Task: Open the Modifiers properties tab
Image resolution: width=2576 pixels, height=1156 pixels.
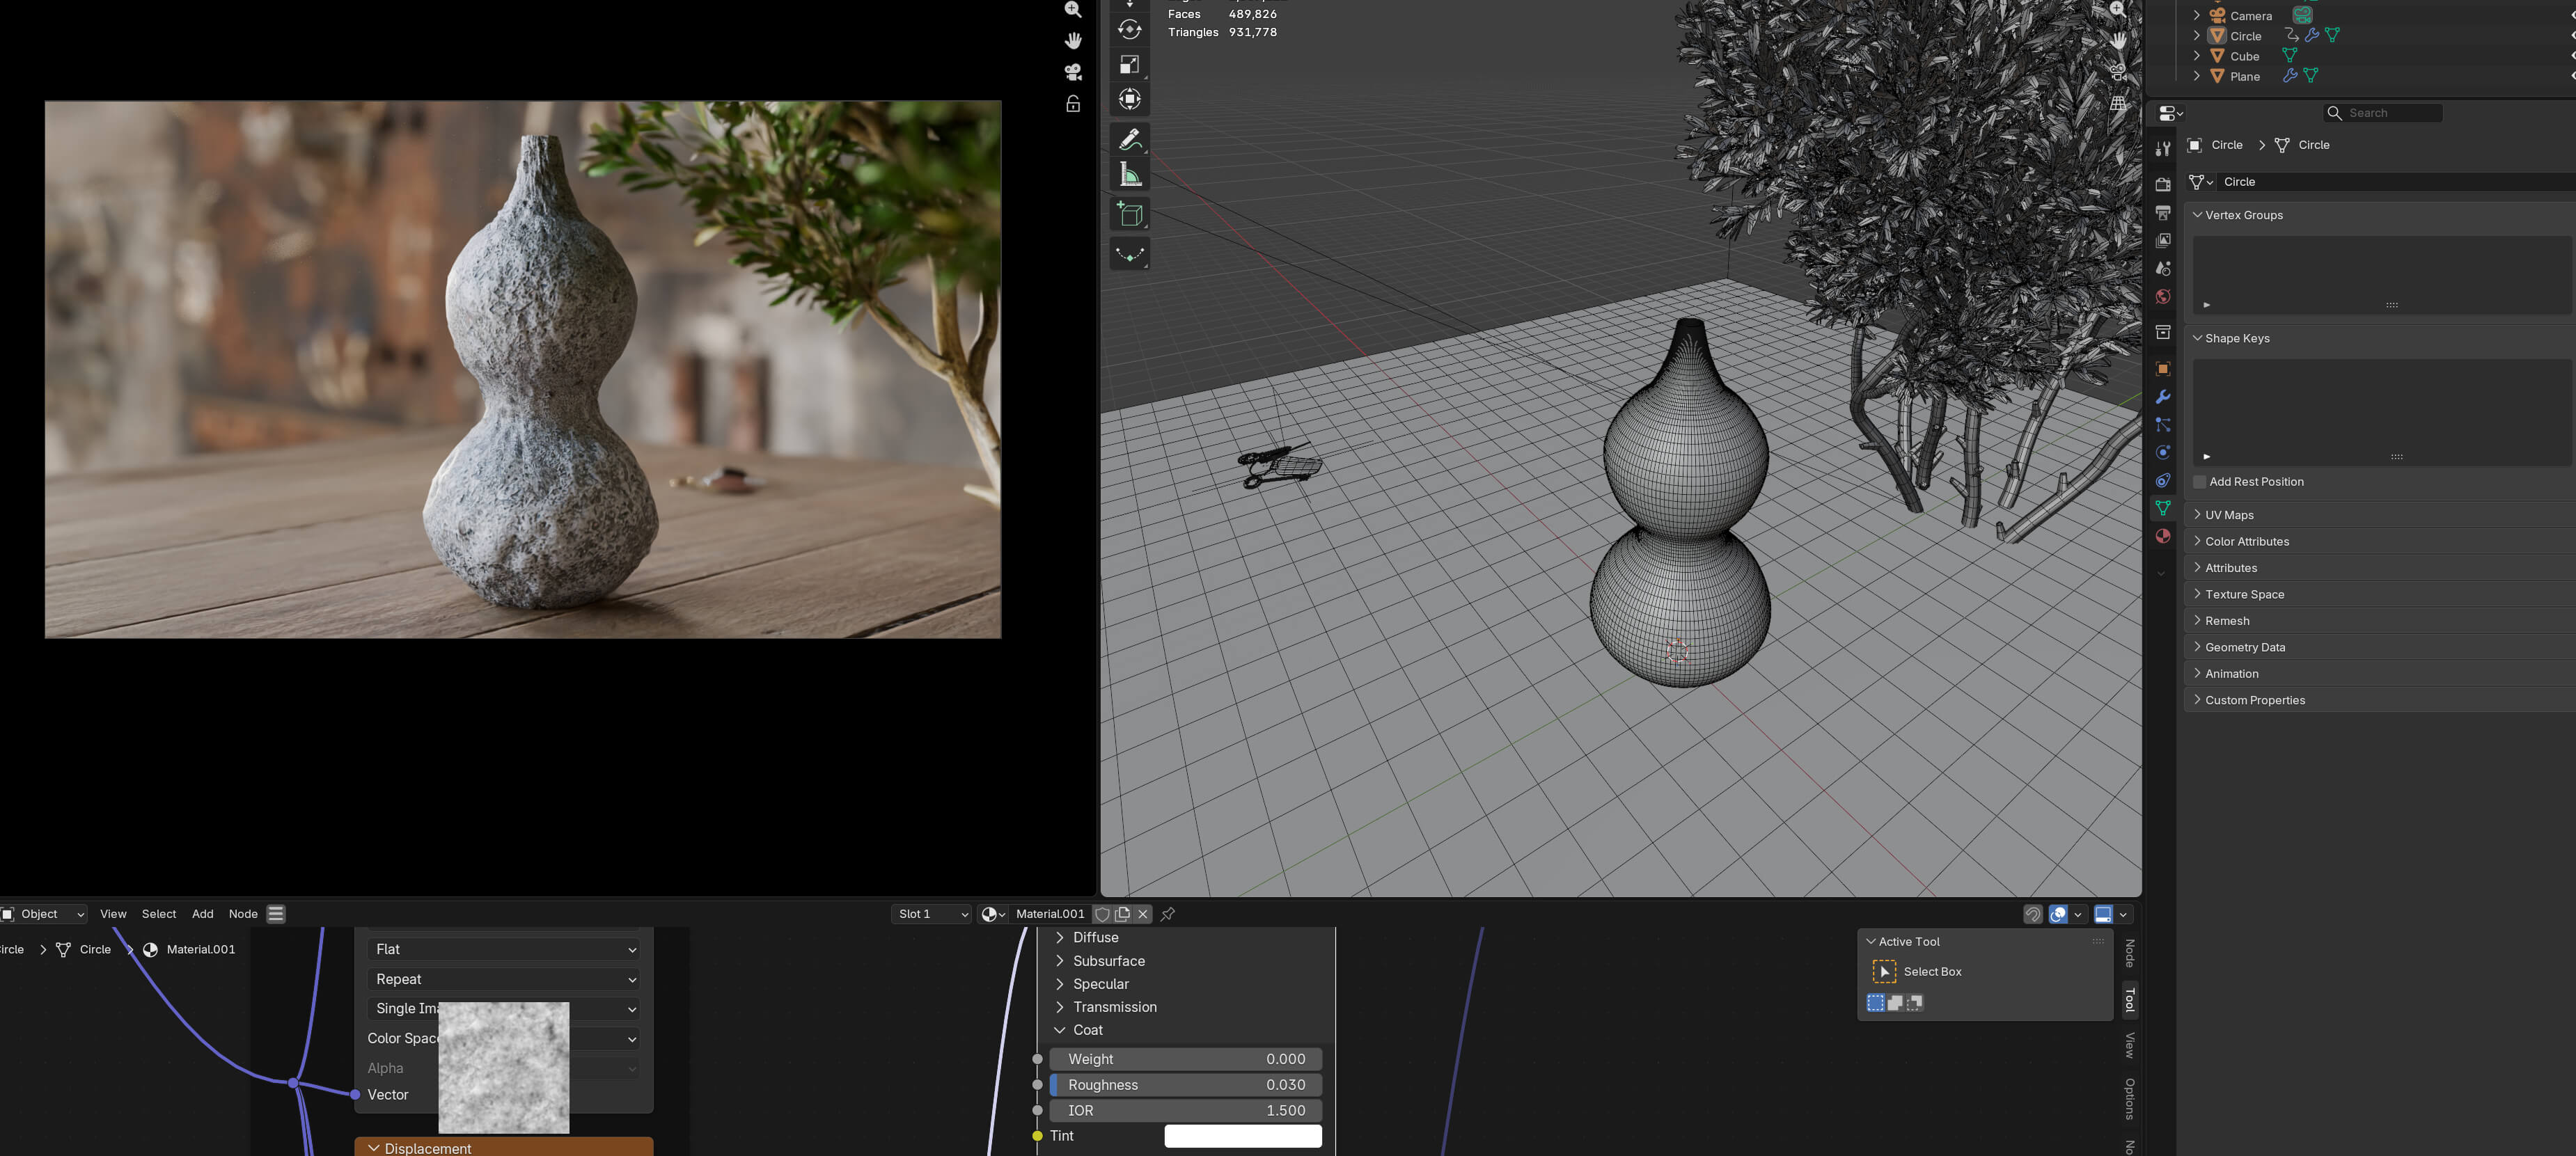Action: 2163,397
